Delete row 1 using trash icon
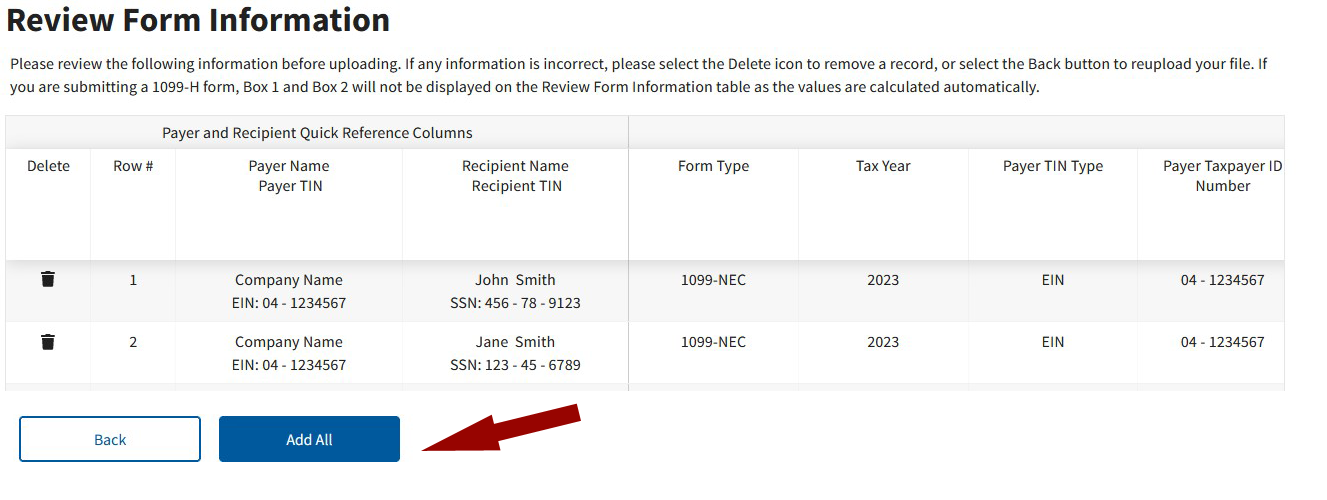The width and height of the screenshot is (1327, 500). (48, 279)
